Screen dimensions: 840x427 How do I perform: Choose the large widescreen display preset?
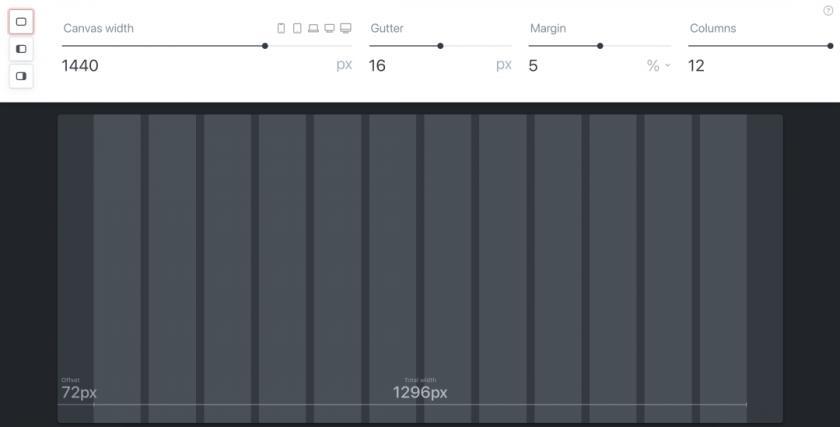[x=346, y=28]
